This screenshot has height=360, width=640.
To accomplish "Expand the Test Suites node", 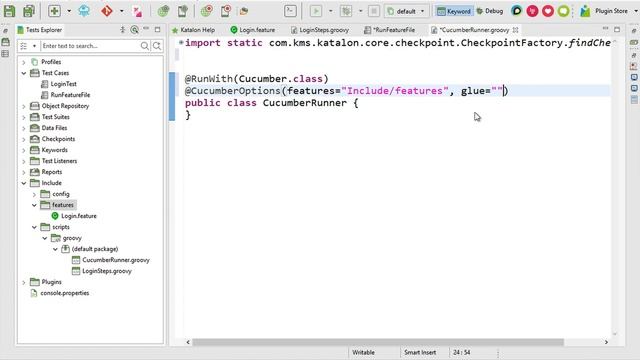I will click(24, 117).
